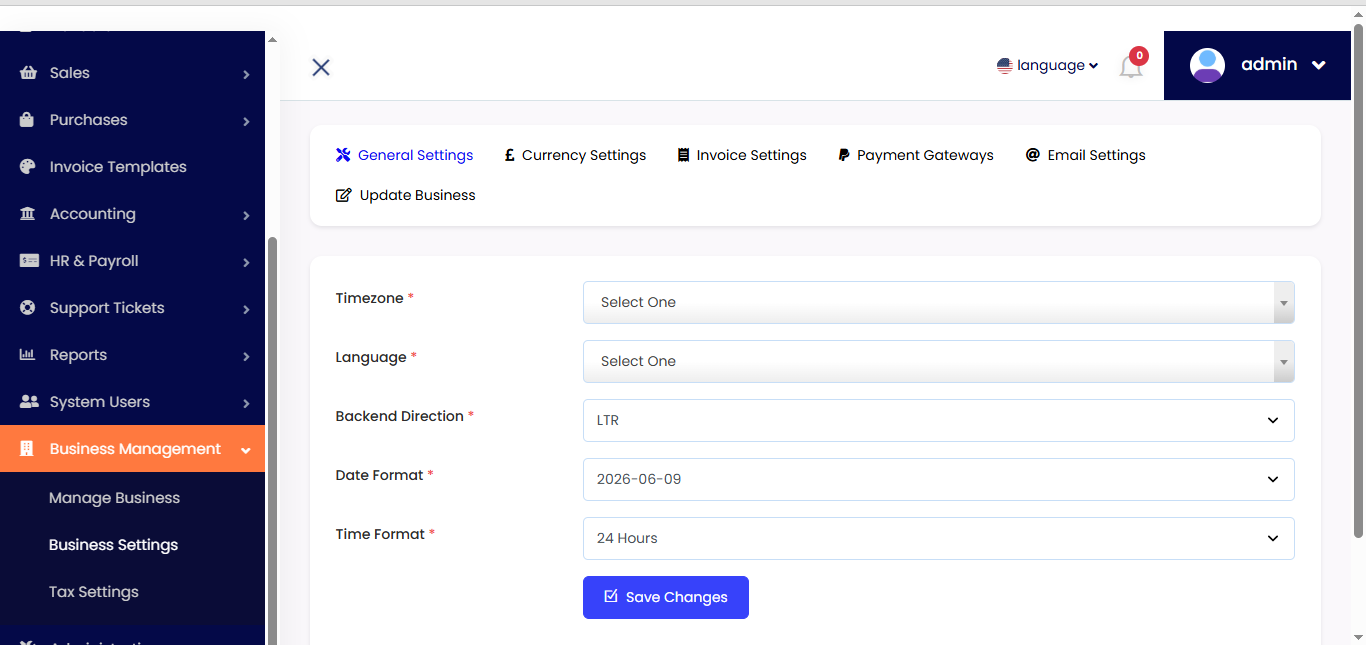Click the Accounting bank icon
Viewport: 1366px width, 645px height.
coord(28,214)
